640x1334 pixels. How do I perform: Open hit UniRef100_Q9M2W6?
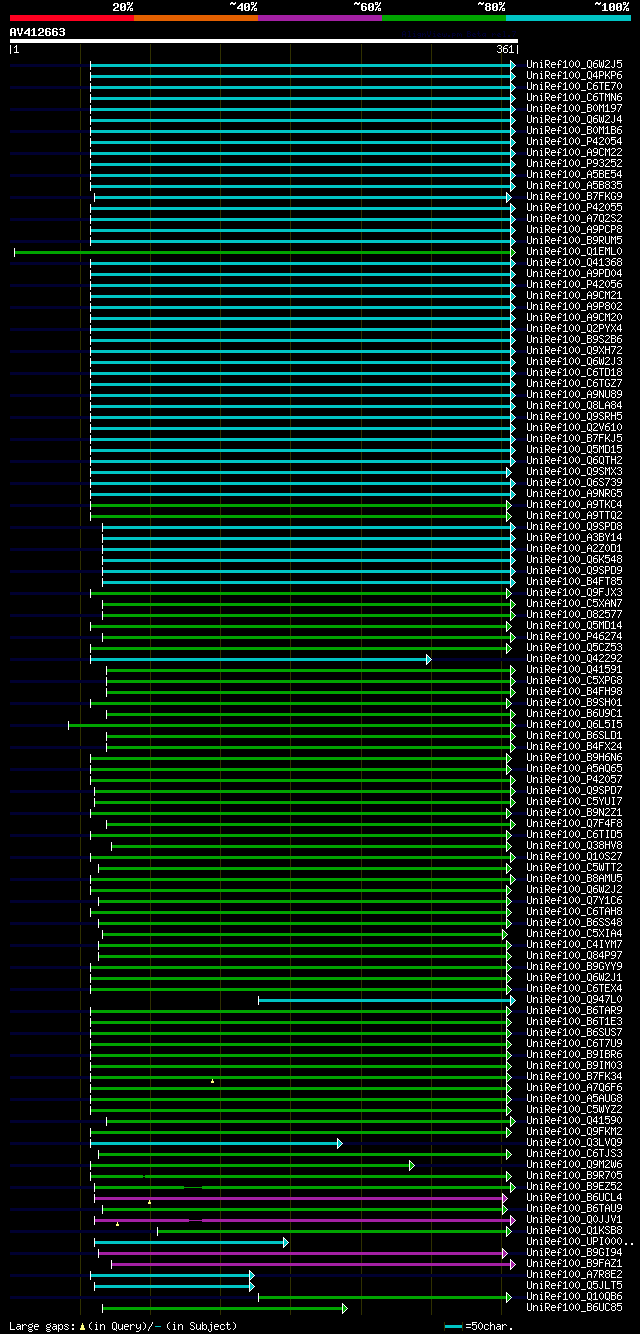(575, 1165)
